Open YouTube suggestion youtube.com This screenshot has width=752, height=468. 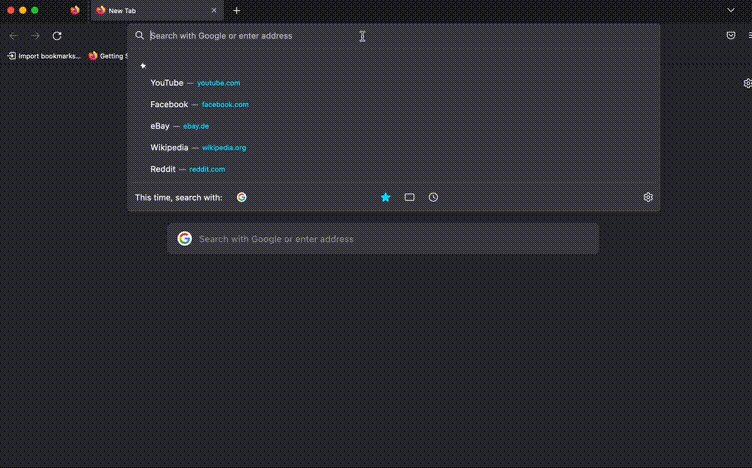coord(393,83)
